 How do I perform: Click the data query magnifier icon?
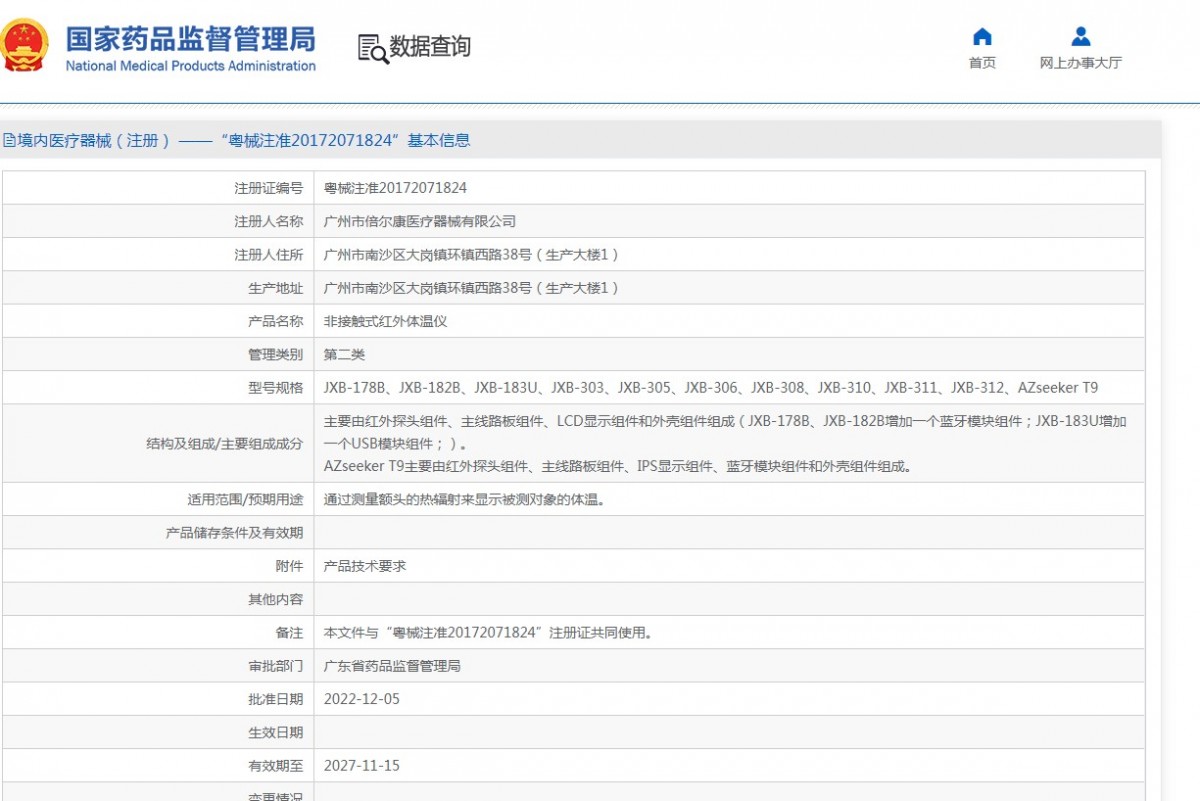coord(373,48)
